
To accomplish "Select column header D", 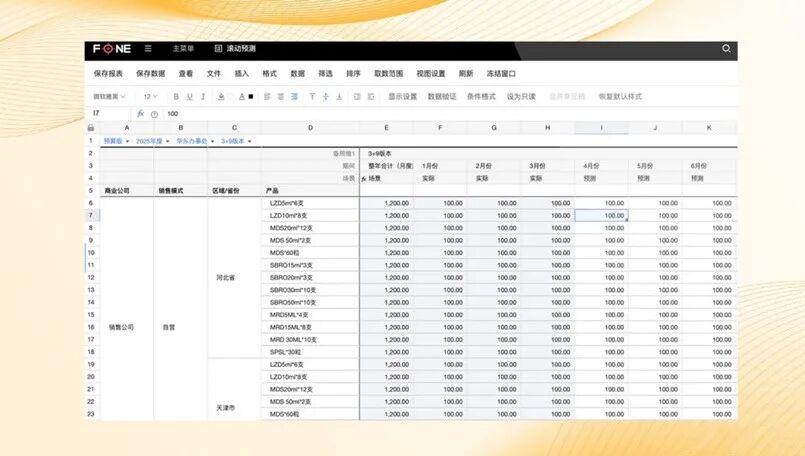I will [310, 128].
